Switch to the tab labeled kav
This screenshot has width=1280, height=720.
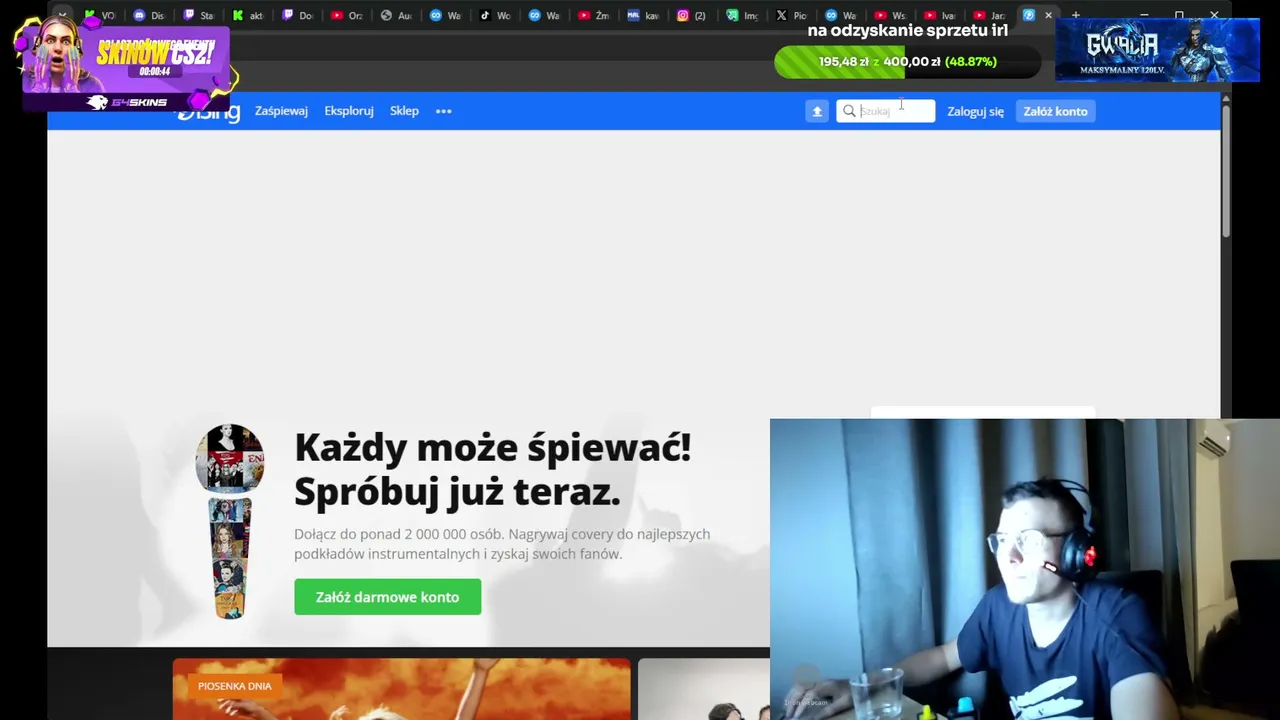tap(643, 15)
